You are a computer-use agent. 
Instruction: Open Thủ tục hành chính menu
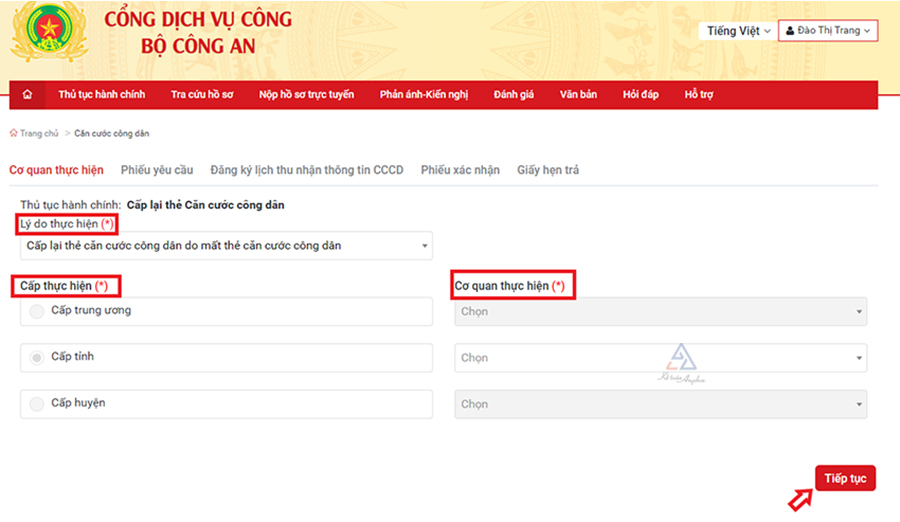tap(102, 95)
